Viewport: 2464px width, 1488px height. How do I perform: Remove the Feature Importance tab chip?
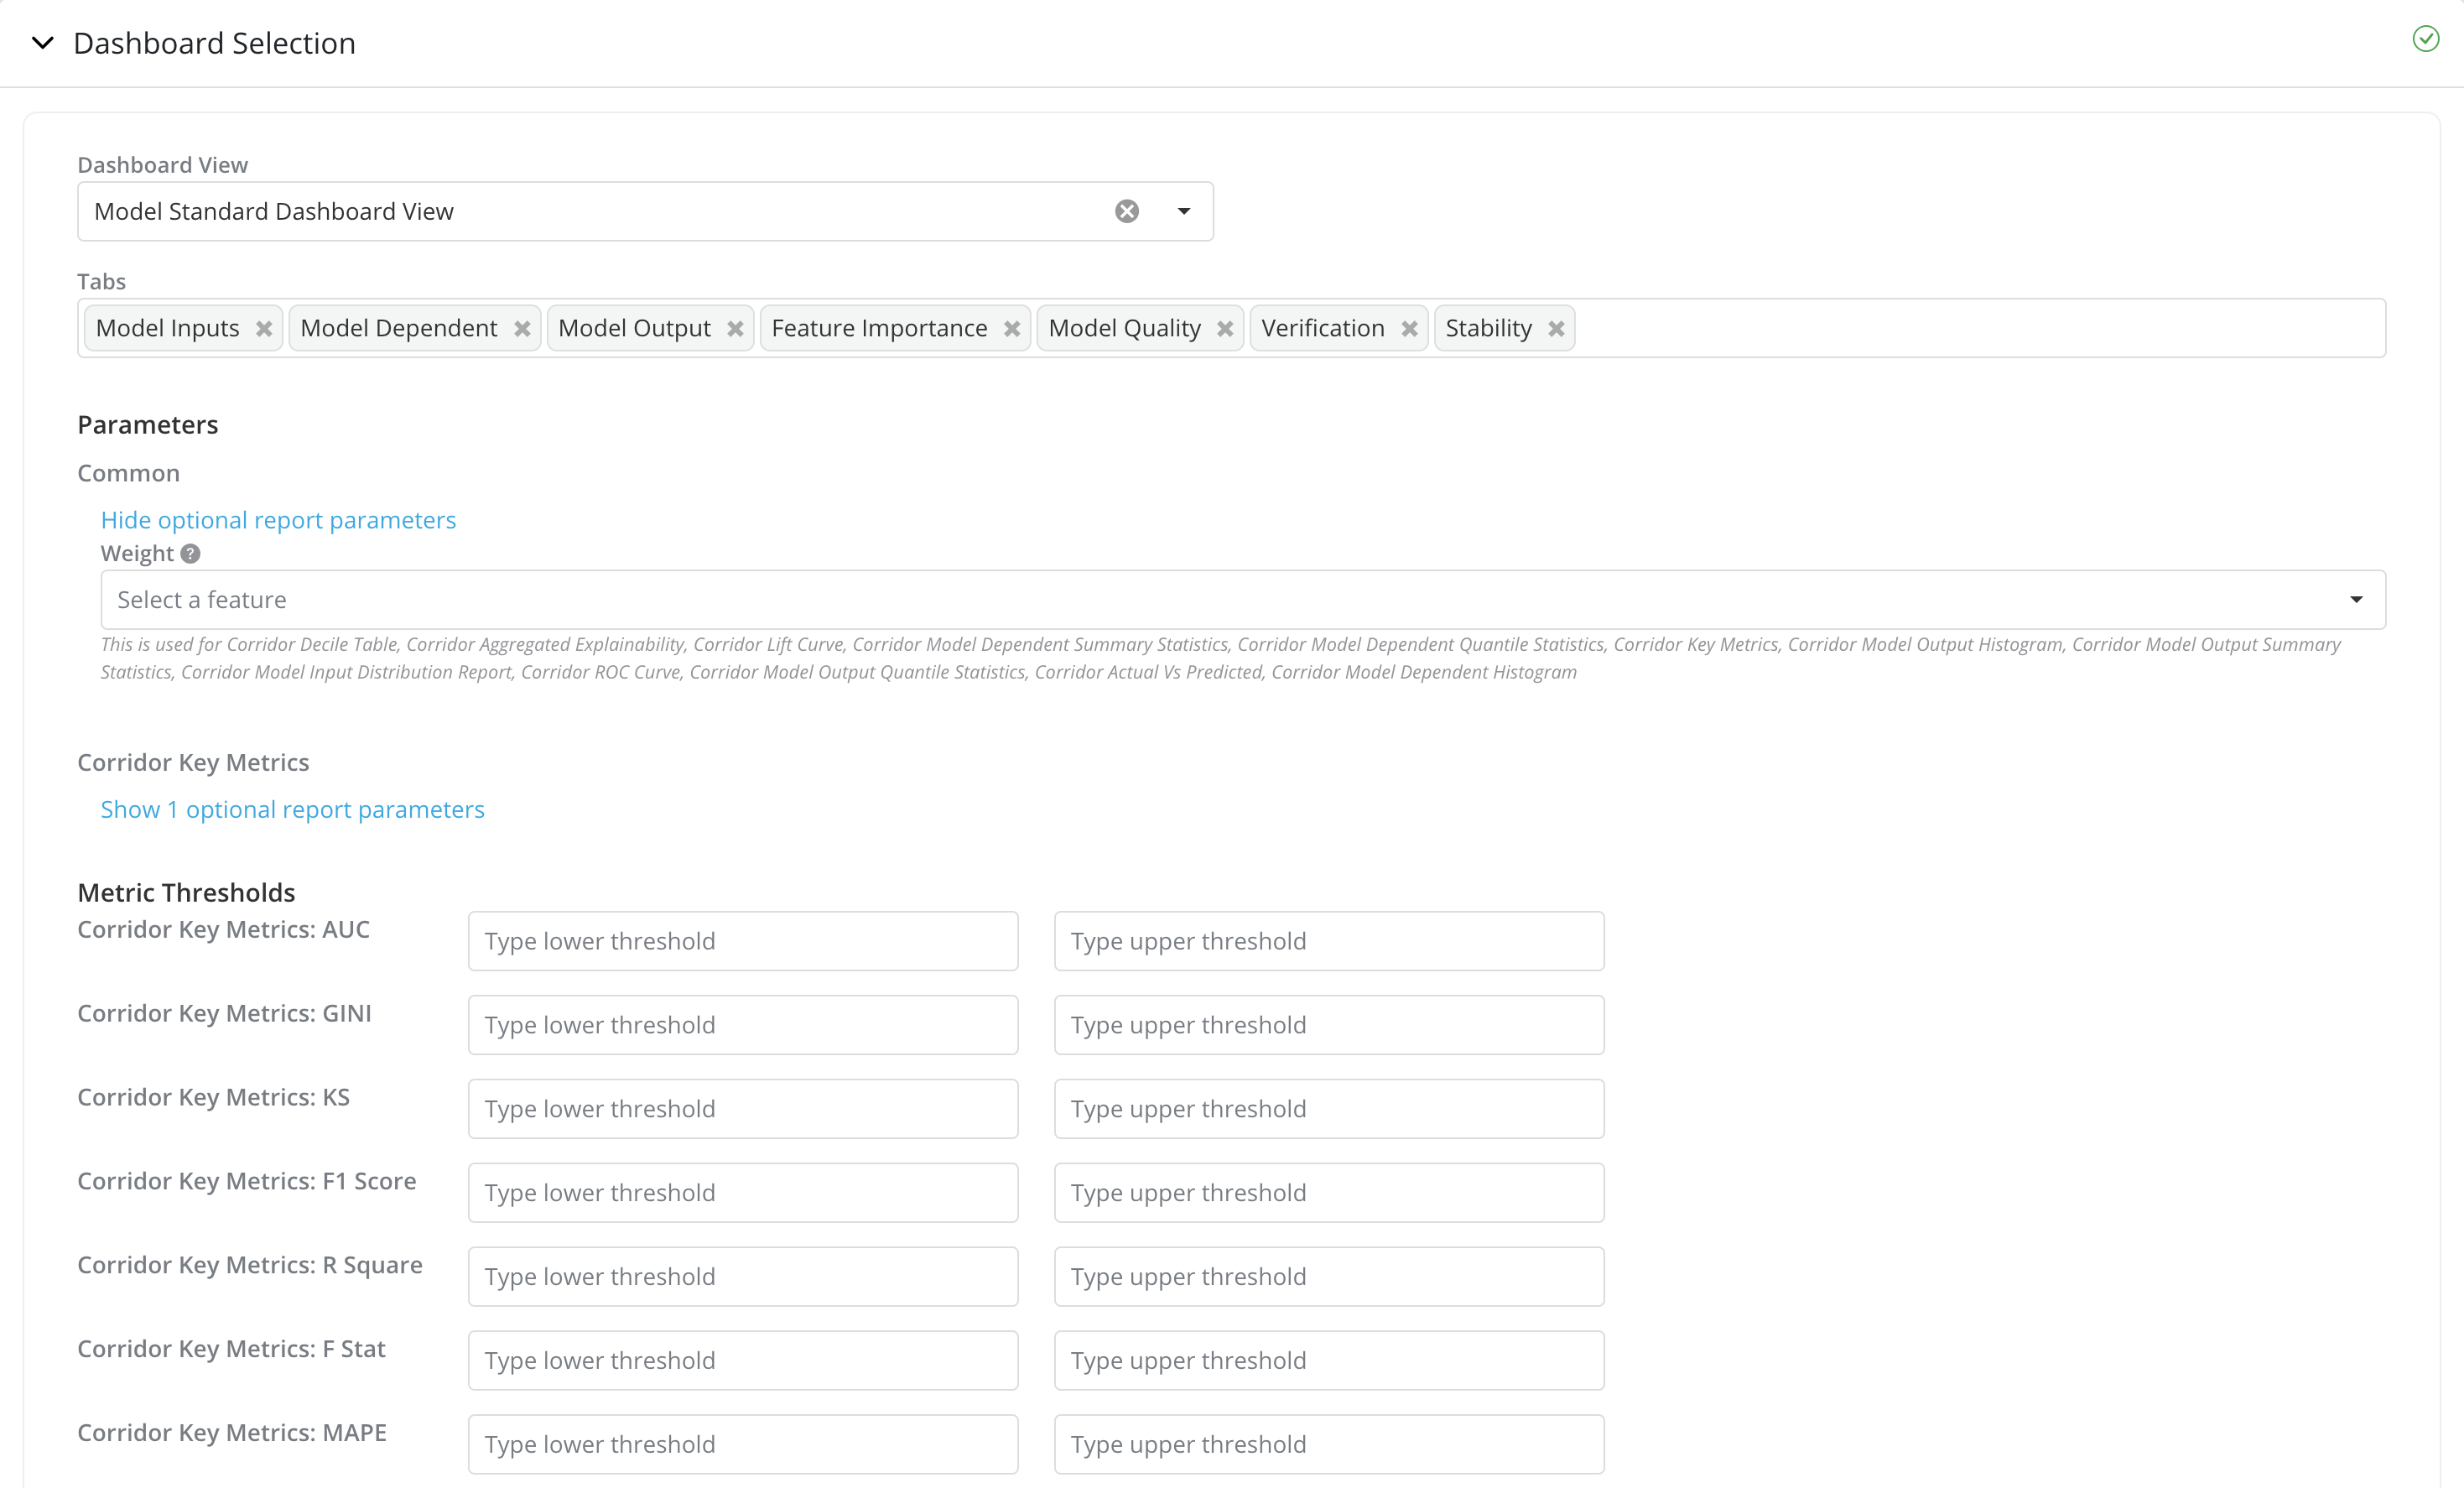pos(1012,329)
